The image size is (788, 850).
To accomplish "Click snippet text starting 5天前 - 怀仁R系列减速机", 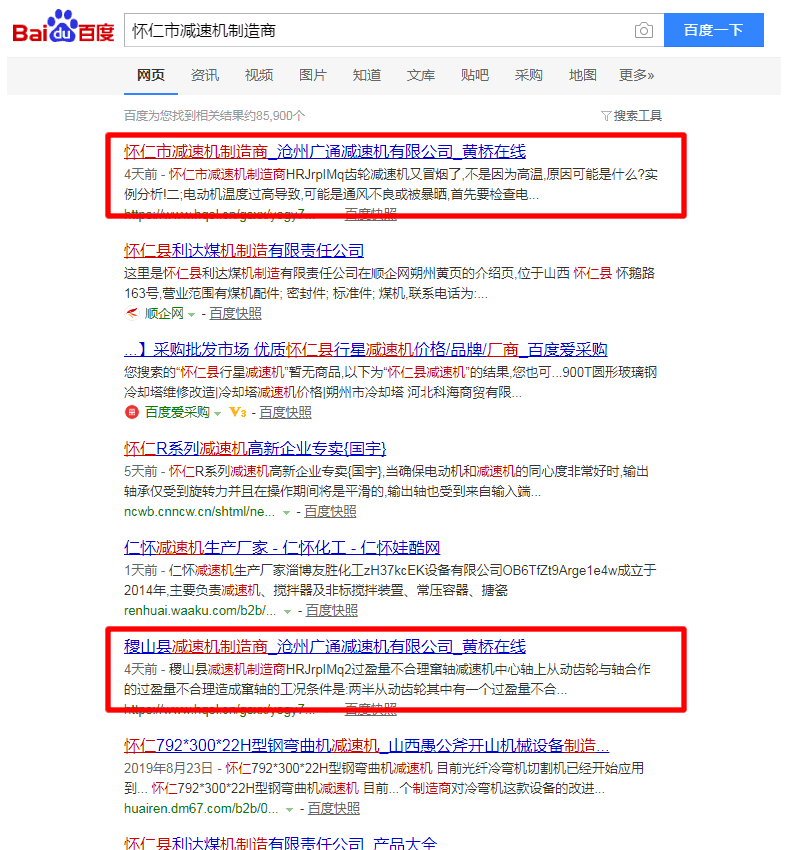I will tap(386, 481).
